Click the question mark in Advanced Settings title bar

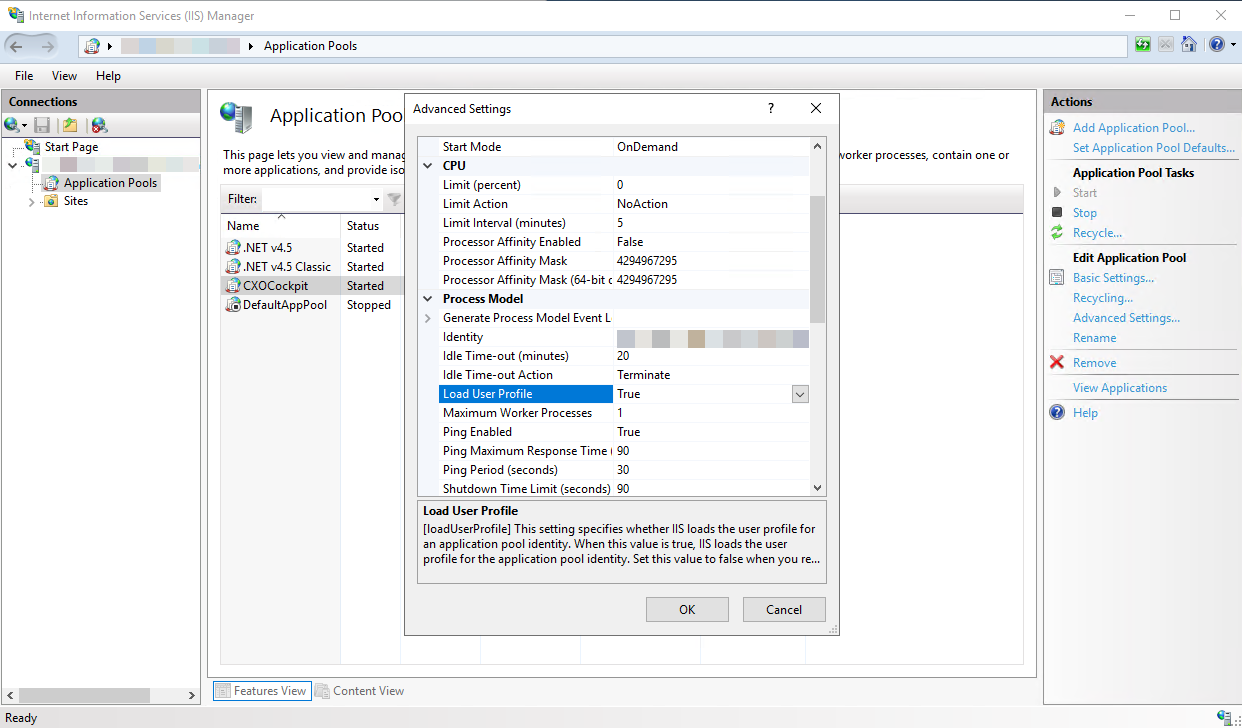coord(770,108)
